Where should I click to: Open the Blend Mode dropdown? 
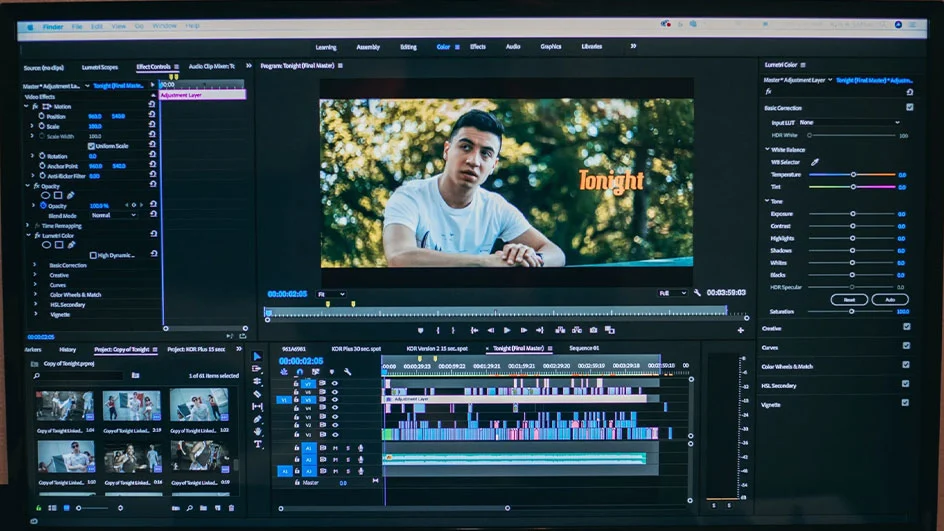(114, 215)
